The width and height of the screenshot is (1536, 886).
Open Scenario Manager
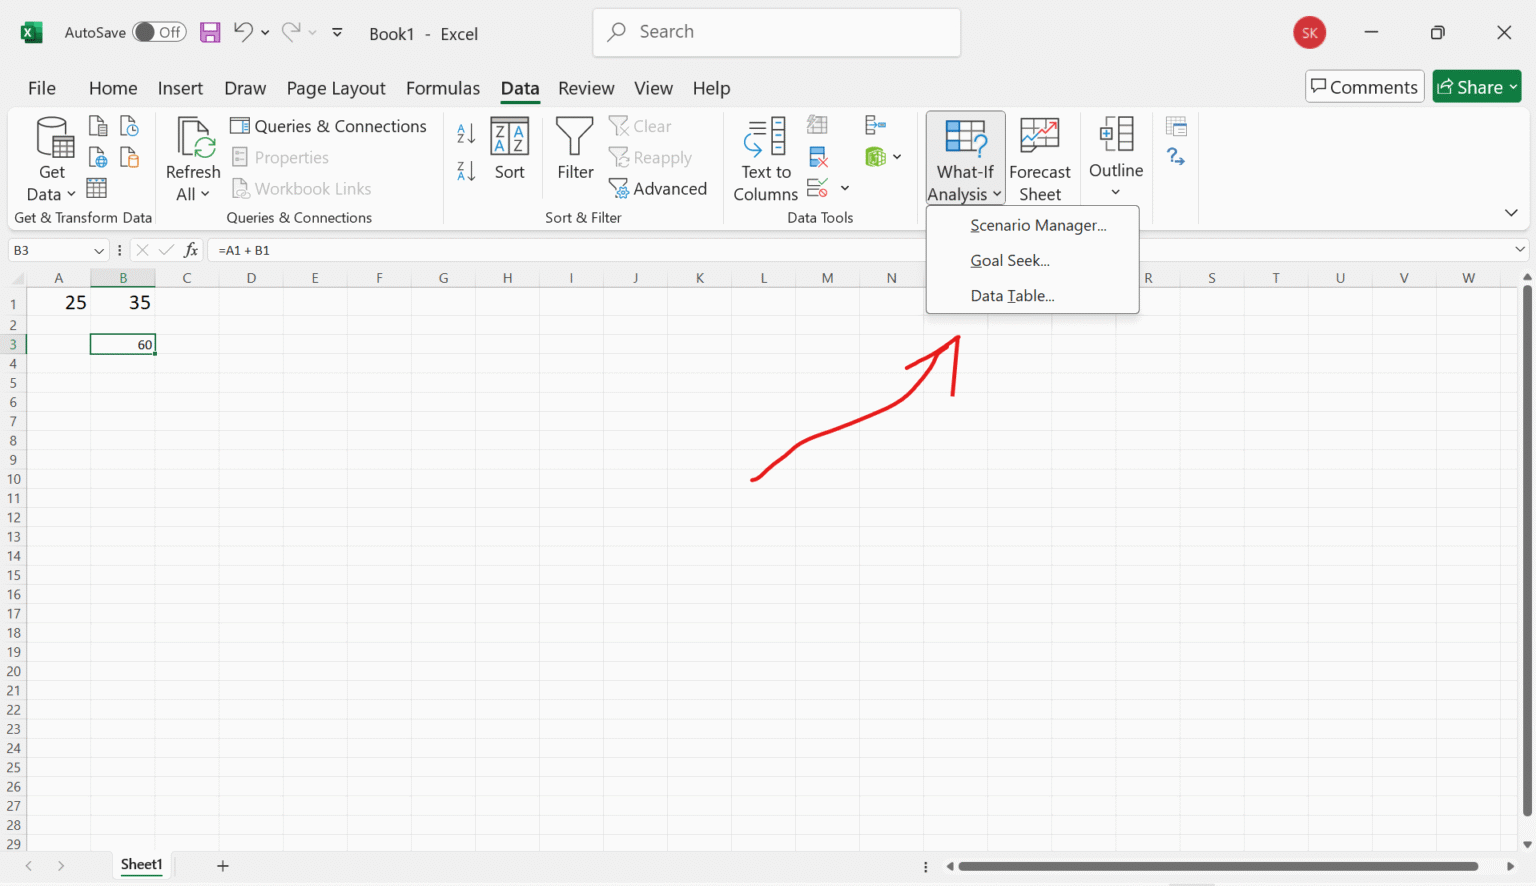[x=1037, y=225]
